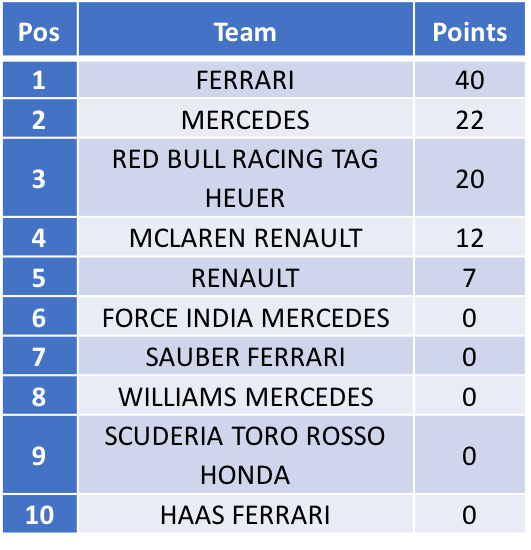The width and height of the screenshot is (531, 550).
Task: Select the WILLIAMS MERCEDES cell
Action: point(246,395)
